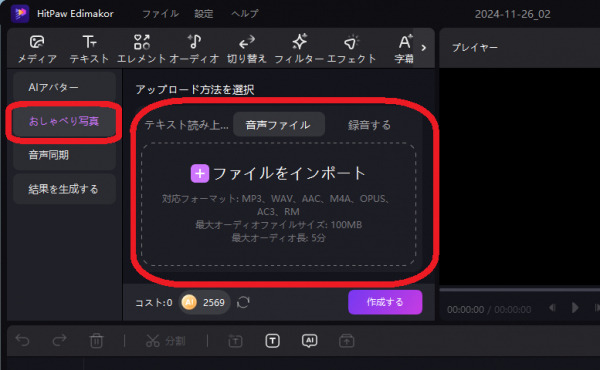600x370 pixels.
Task: Click the dimmed text box icon after 分割
Action: pos(235,341)
